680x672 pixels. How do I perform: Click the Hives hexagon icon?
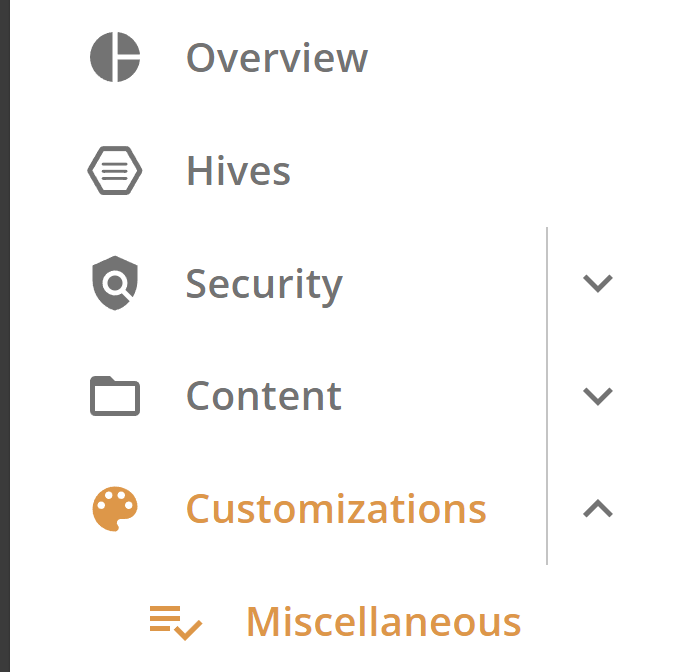[x=114, y=170]
